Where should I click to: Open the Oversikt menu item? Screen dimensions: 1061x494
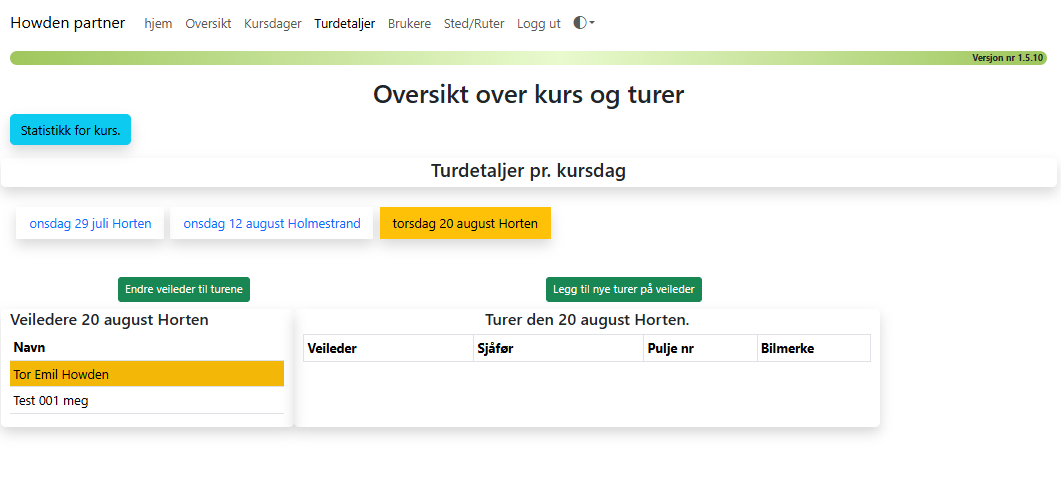(x=208, y=24)
